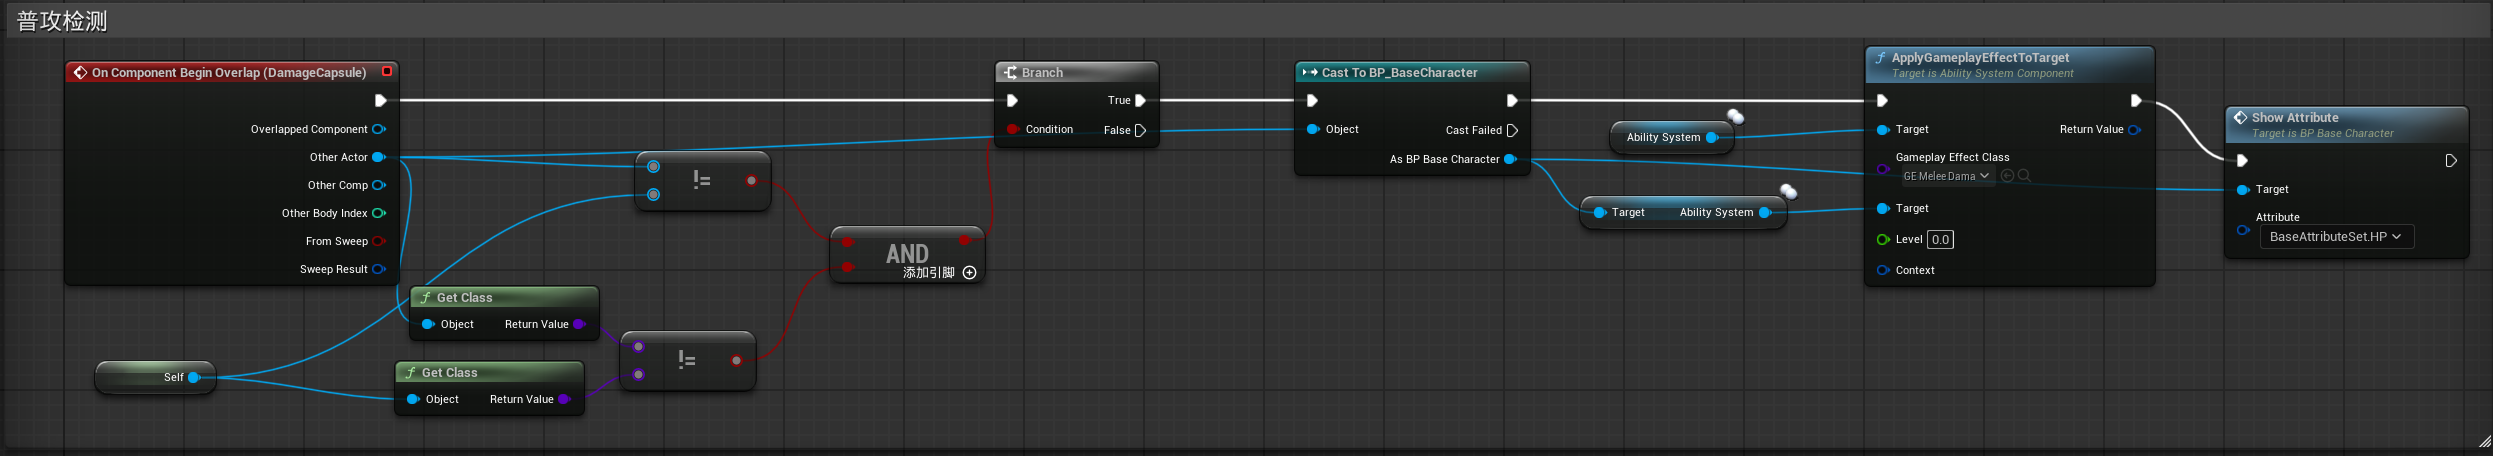This screenshot has width=2493, height=456.
Task: Select the Not Equal node with blue object inputs
Action: 703,181
